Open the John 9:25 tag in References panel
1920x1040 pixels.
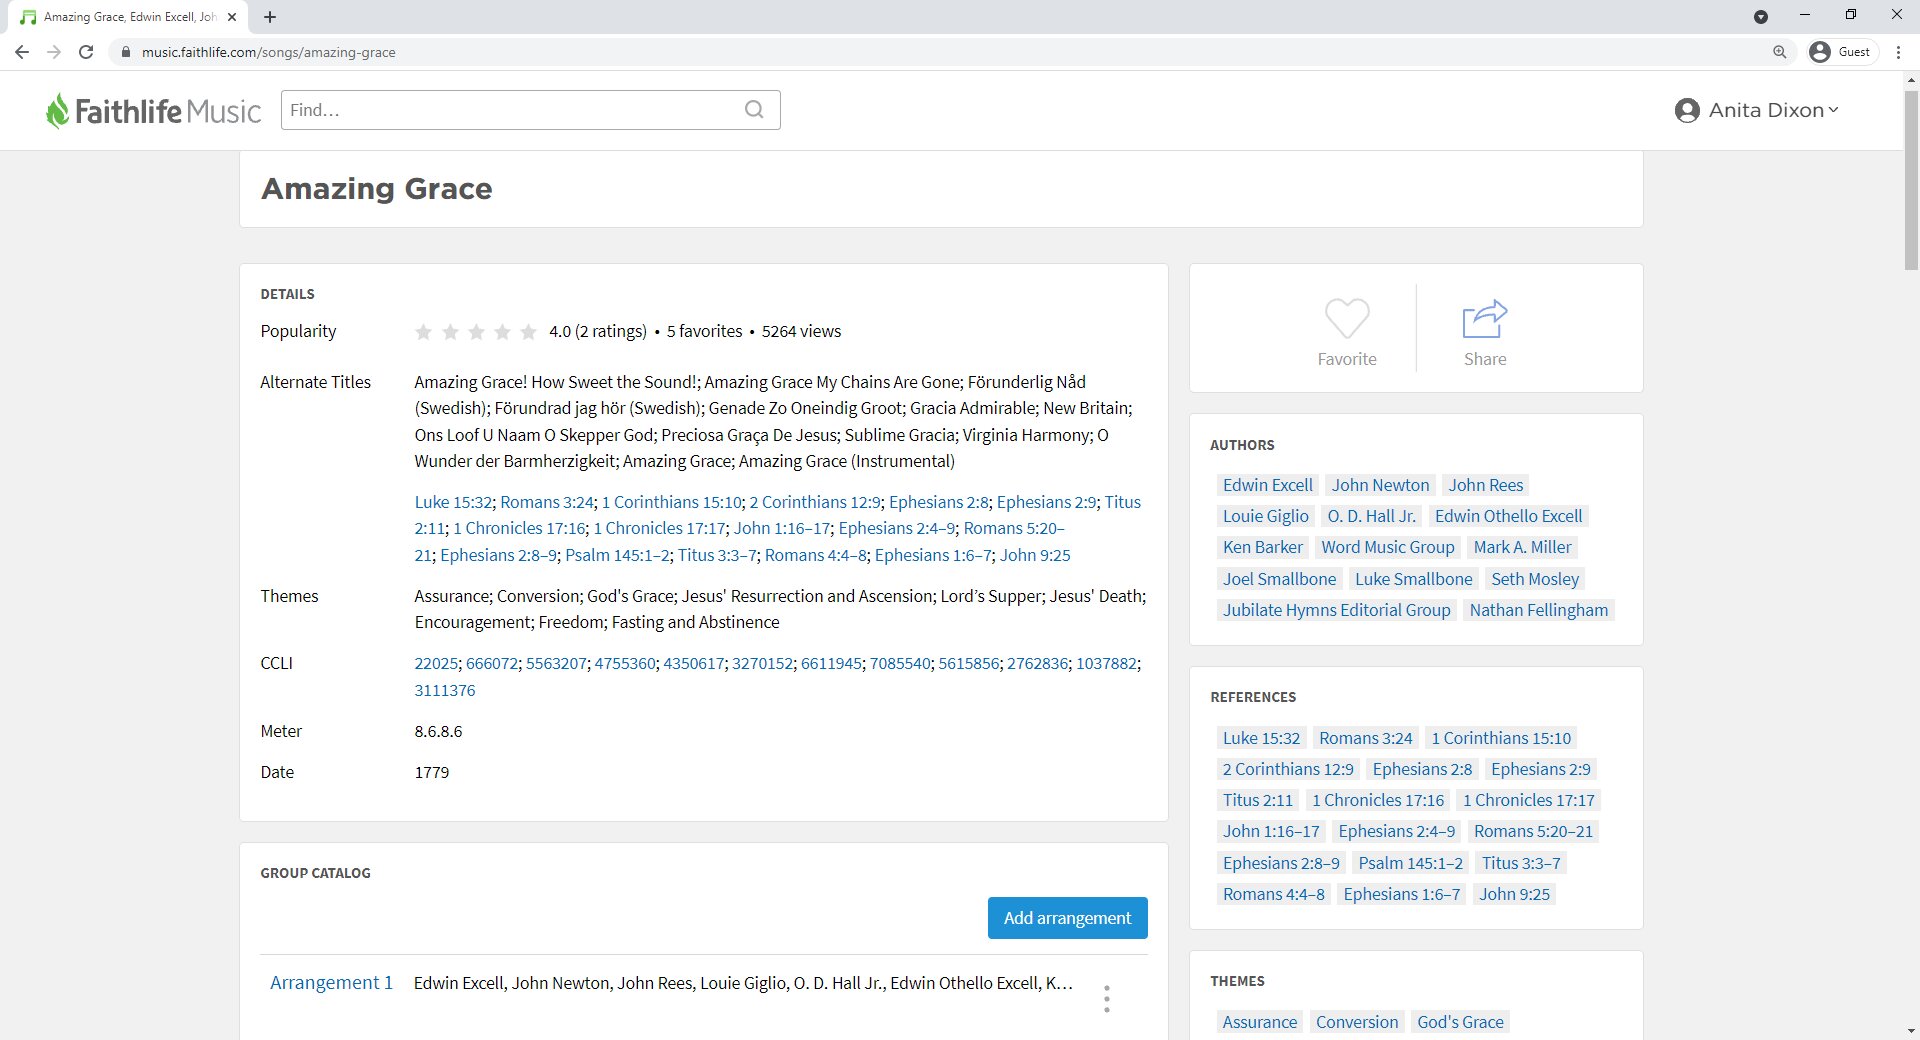1514,894
